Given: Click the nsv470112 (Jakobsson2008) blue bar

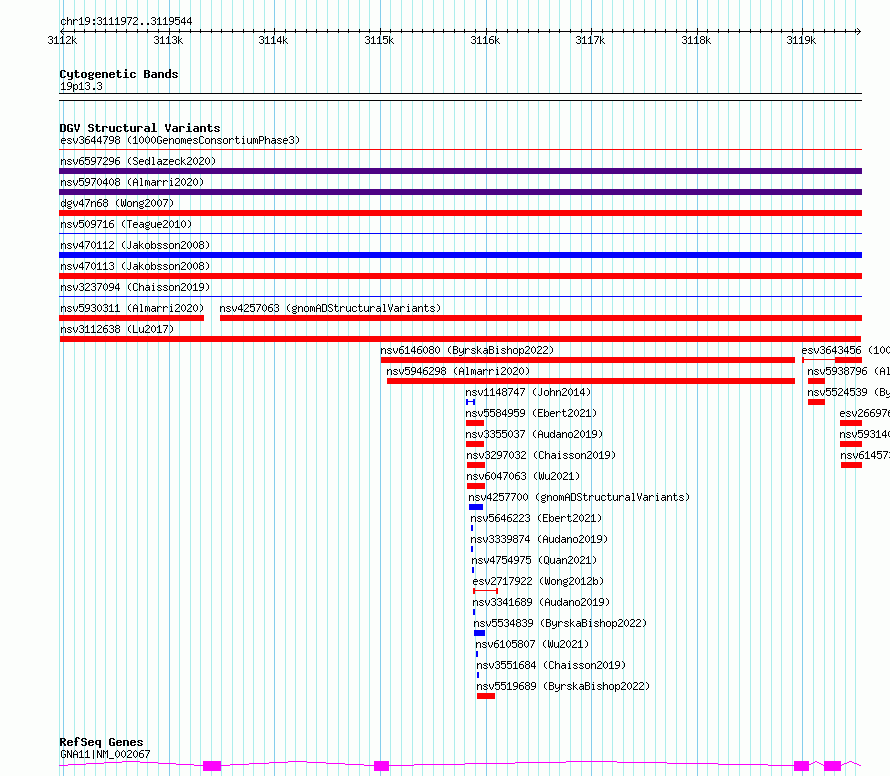Looking at the screenshot, I should pos(460,255).
